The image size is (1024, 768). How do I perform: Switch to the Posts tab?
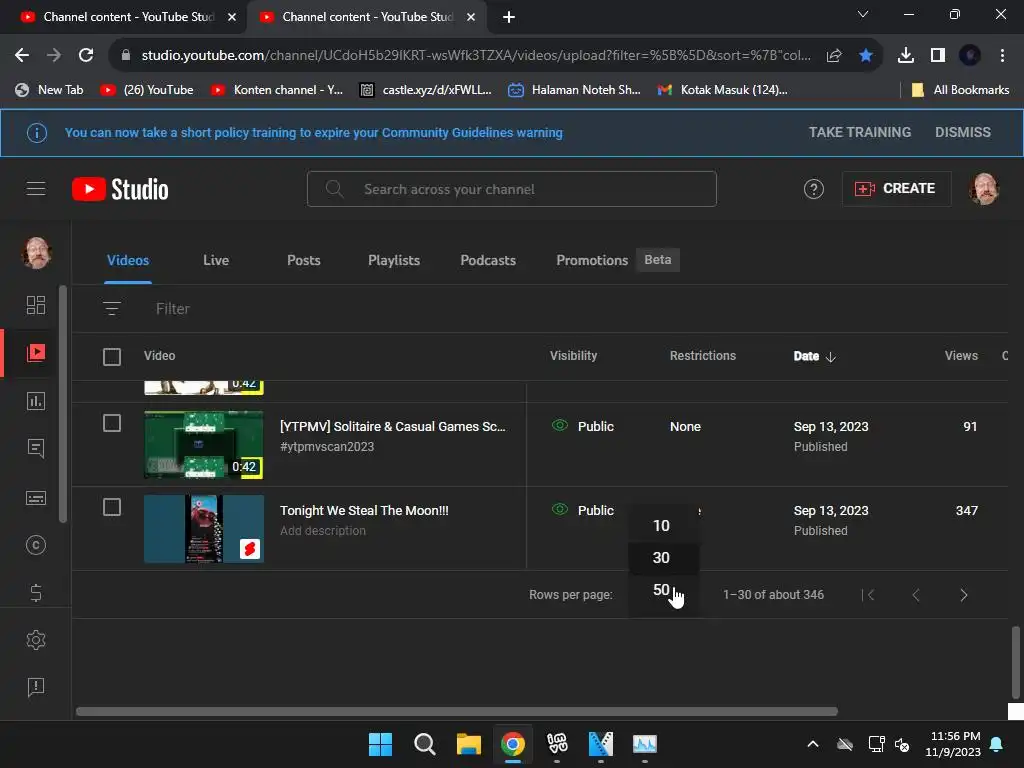(x=304, y=260)
